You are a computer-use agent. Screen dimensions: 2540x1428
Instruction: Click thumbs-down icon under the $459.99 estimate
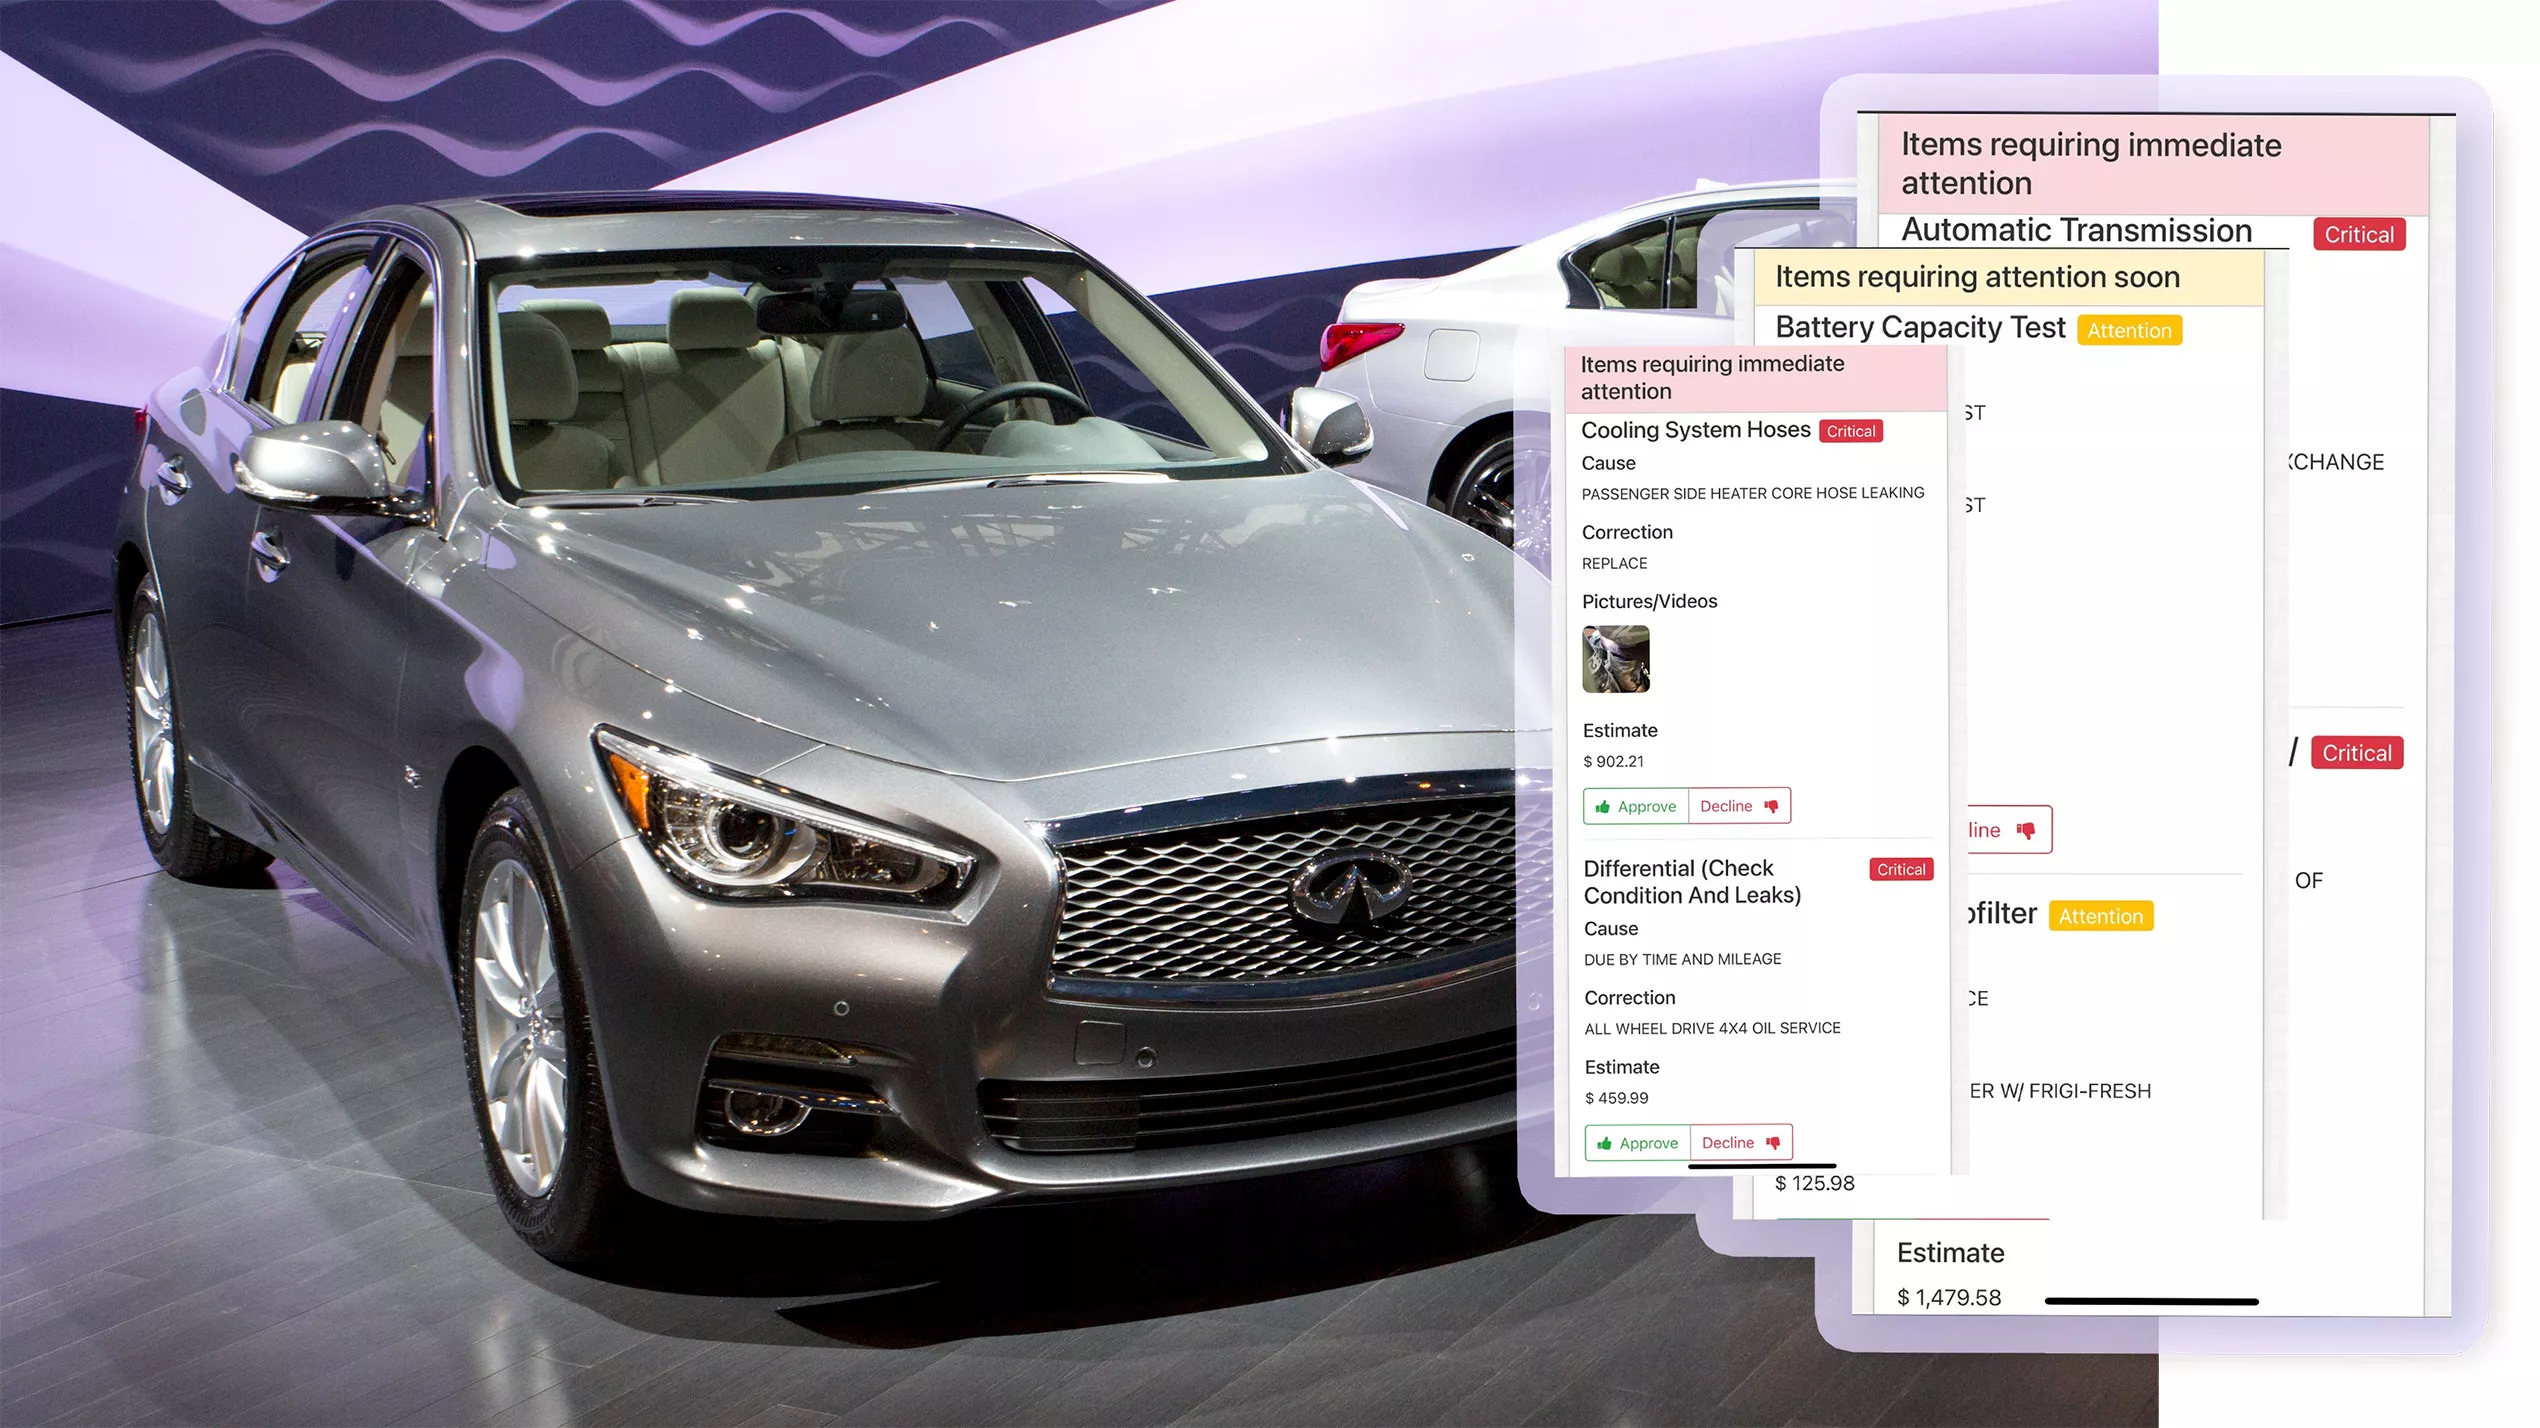(1773, 1143)
